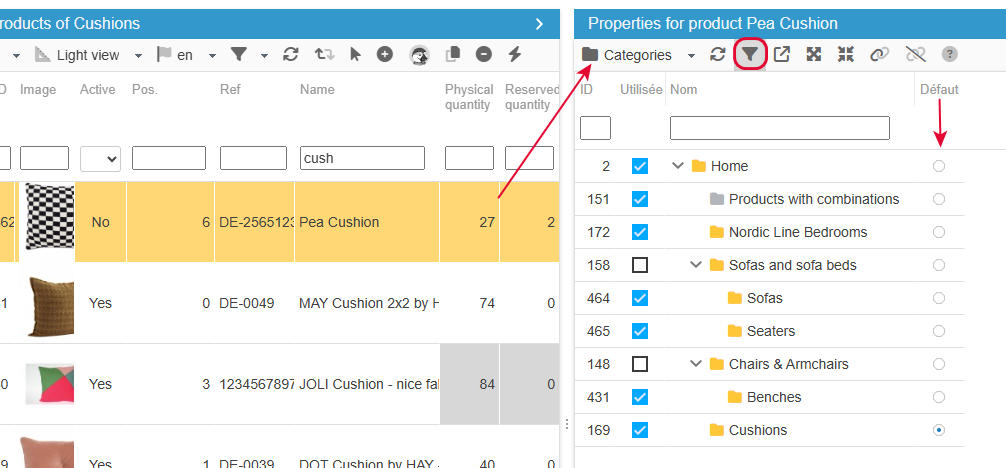Delete product using the minus icon
1006x468 pixels.
coord(484,55)
